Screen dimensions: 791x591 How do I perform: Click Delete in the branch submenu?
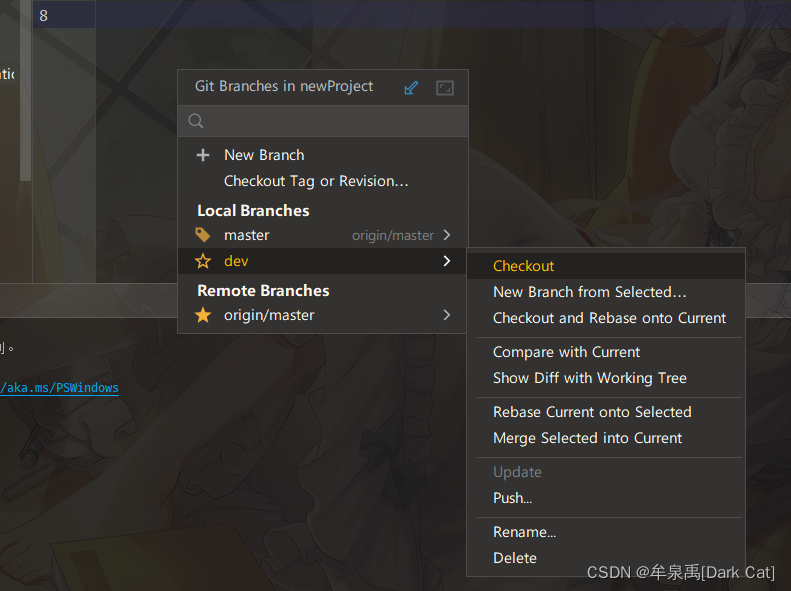click(x=606, y=558)
